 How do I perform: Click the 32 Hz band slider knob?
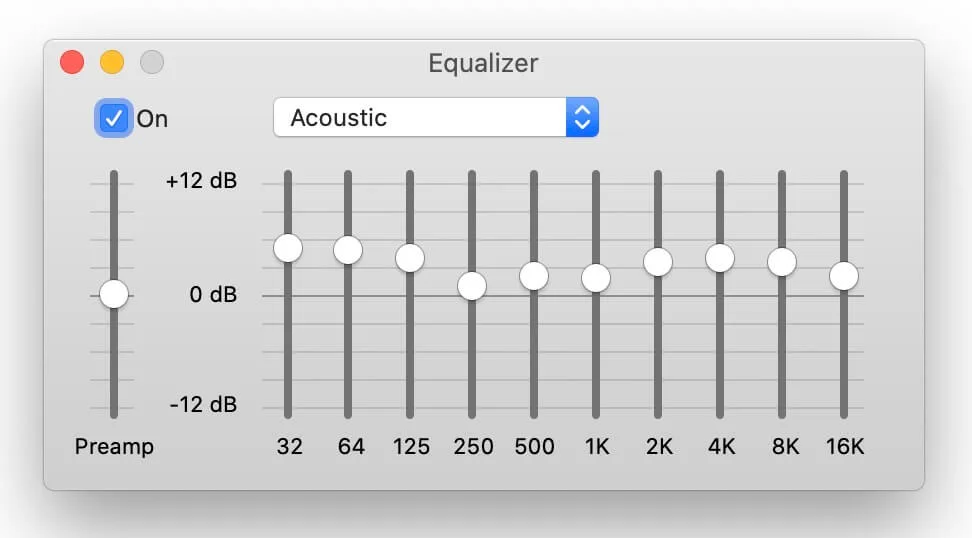(x=288, y=248)
